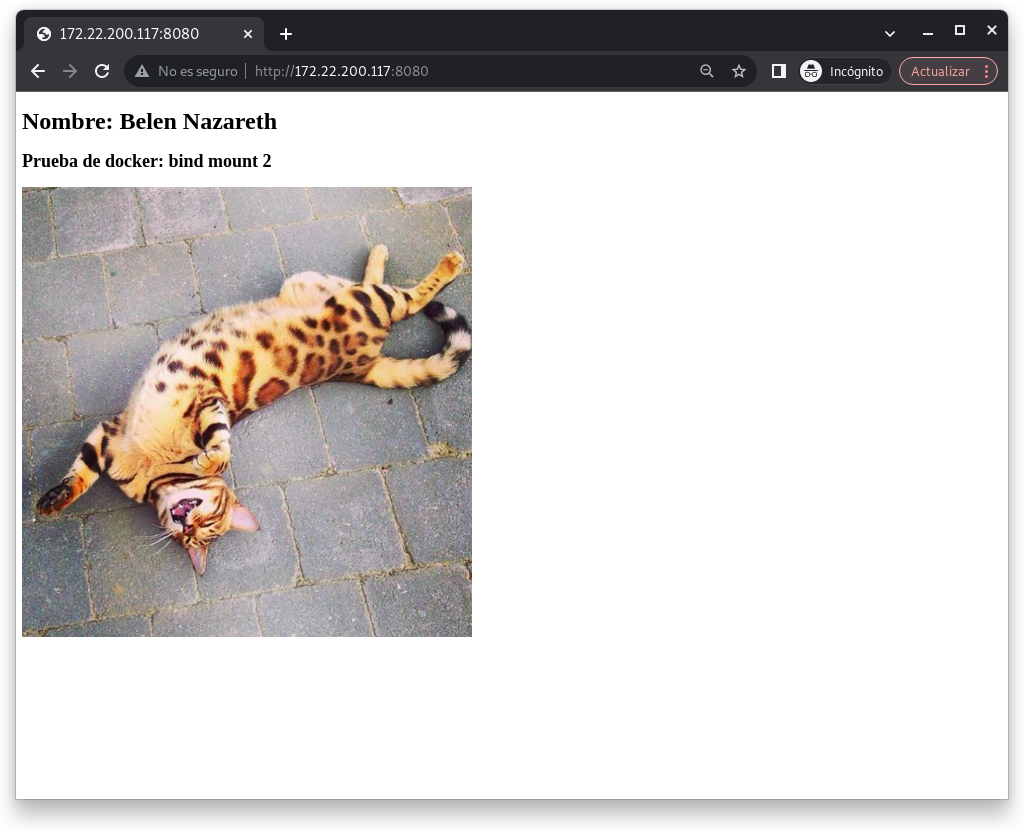
Task: Click the zoom magnifier icon in address bar
Action: click(x=707, y=71)
